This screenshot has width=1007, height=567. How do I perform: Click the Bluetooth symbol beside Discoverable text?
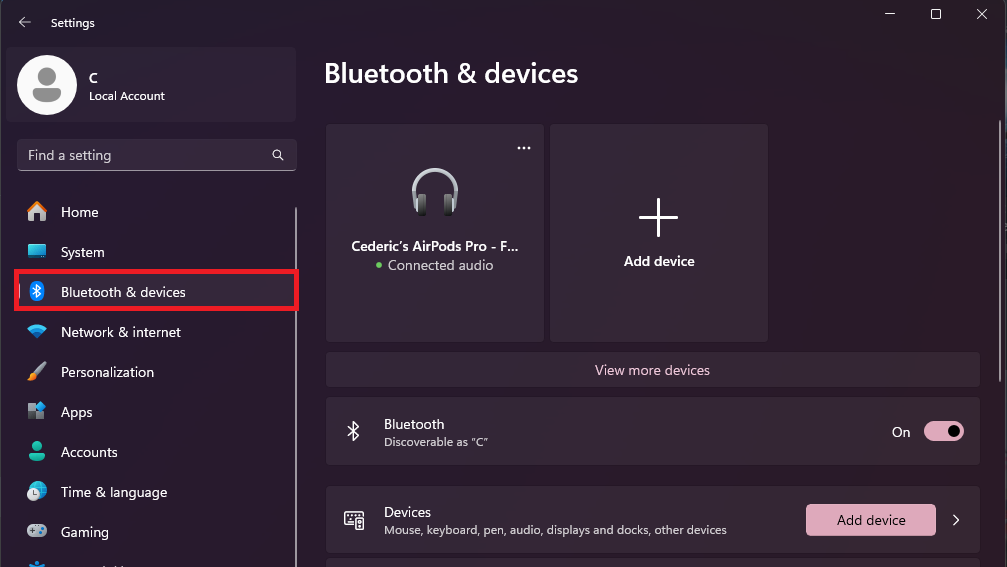click(x=353, y=431)
